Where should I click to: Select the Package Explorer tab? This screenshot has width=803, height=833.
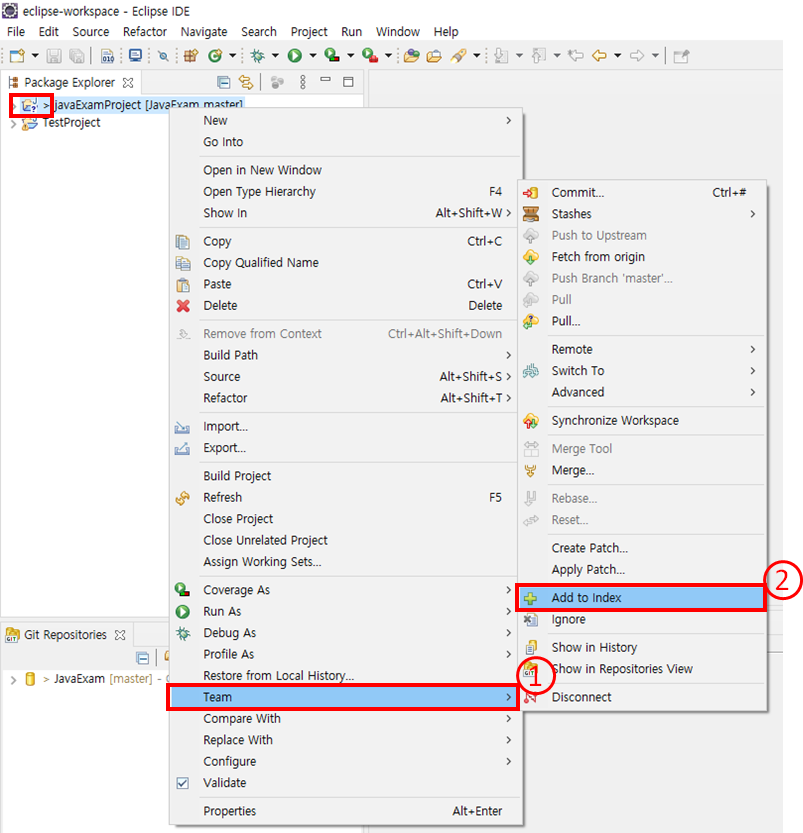pyautogui.click(x=70, y=83)
